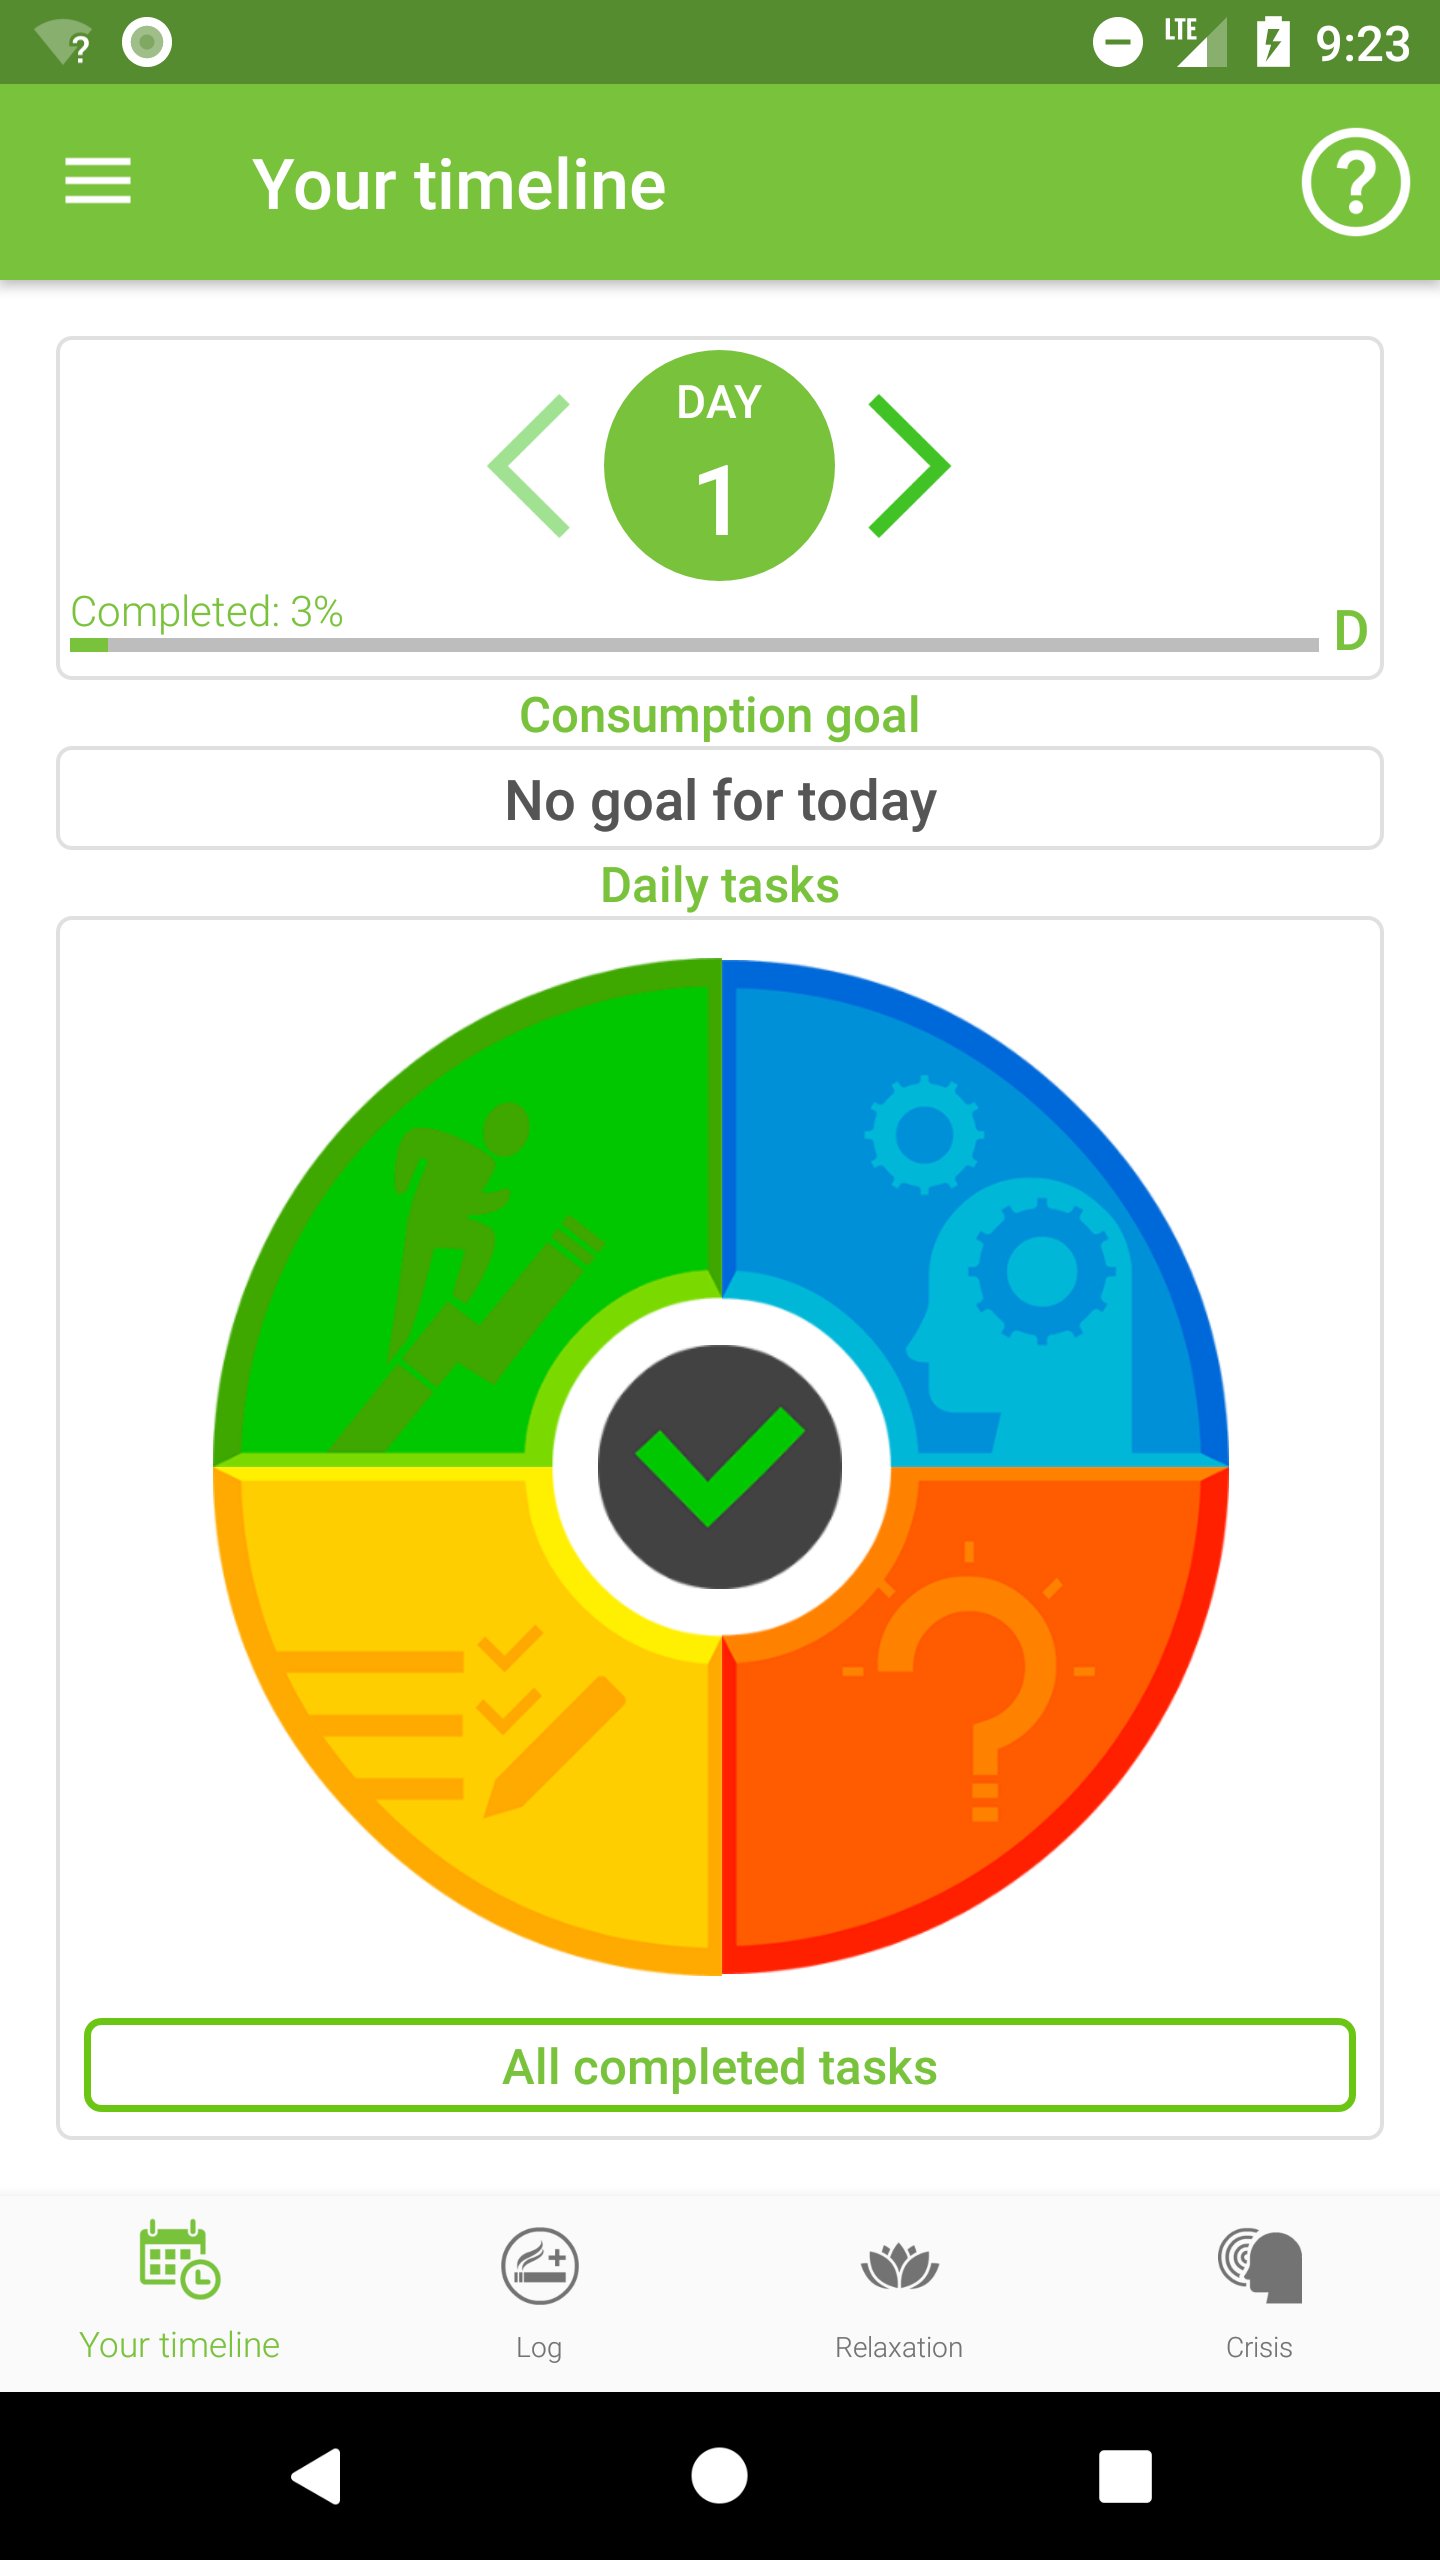Open the No goal for today box
This screenshot has height=2560, width=1440.
(x=720, y=800)
